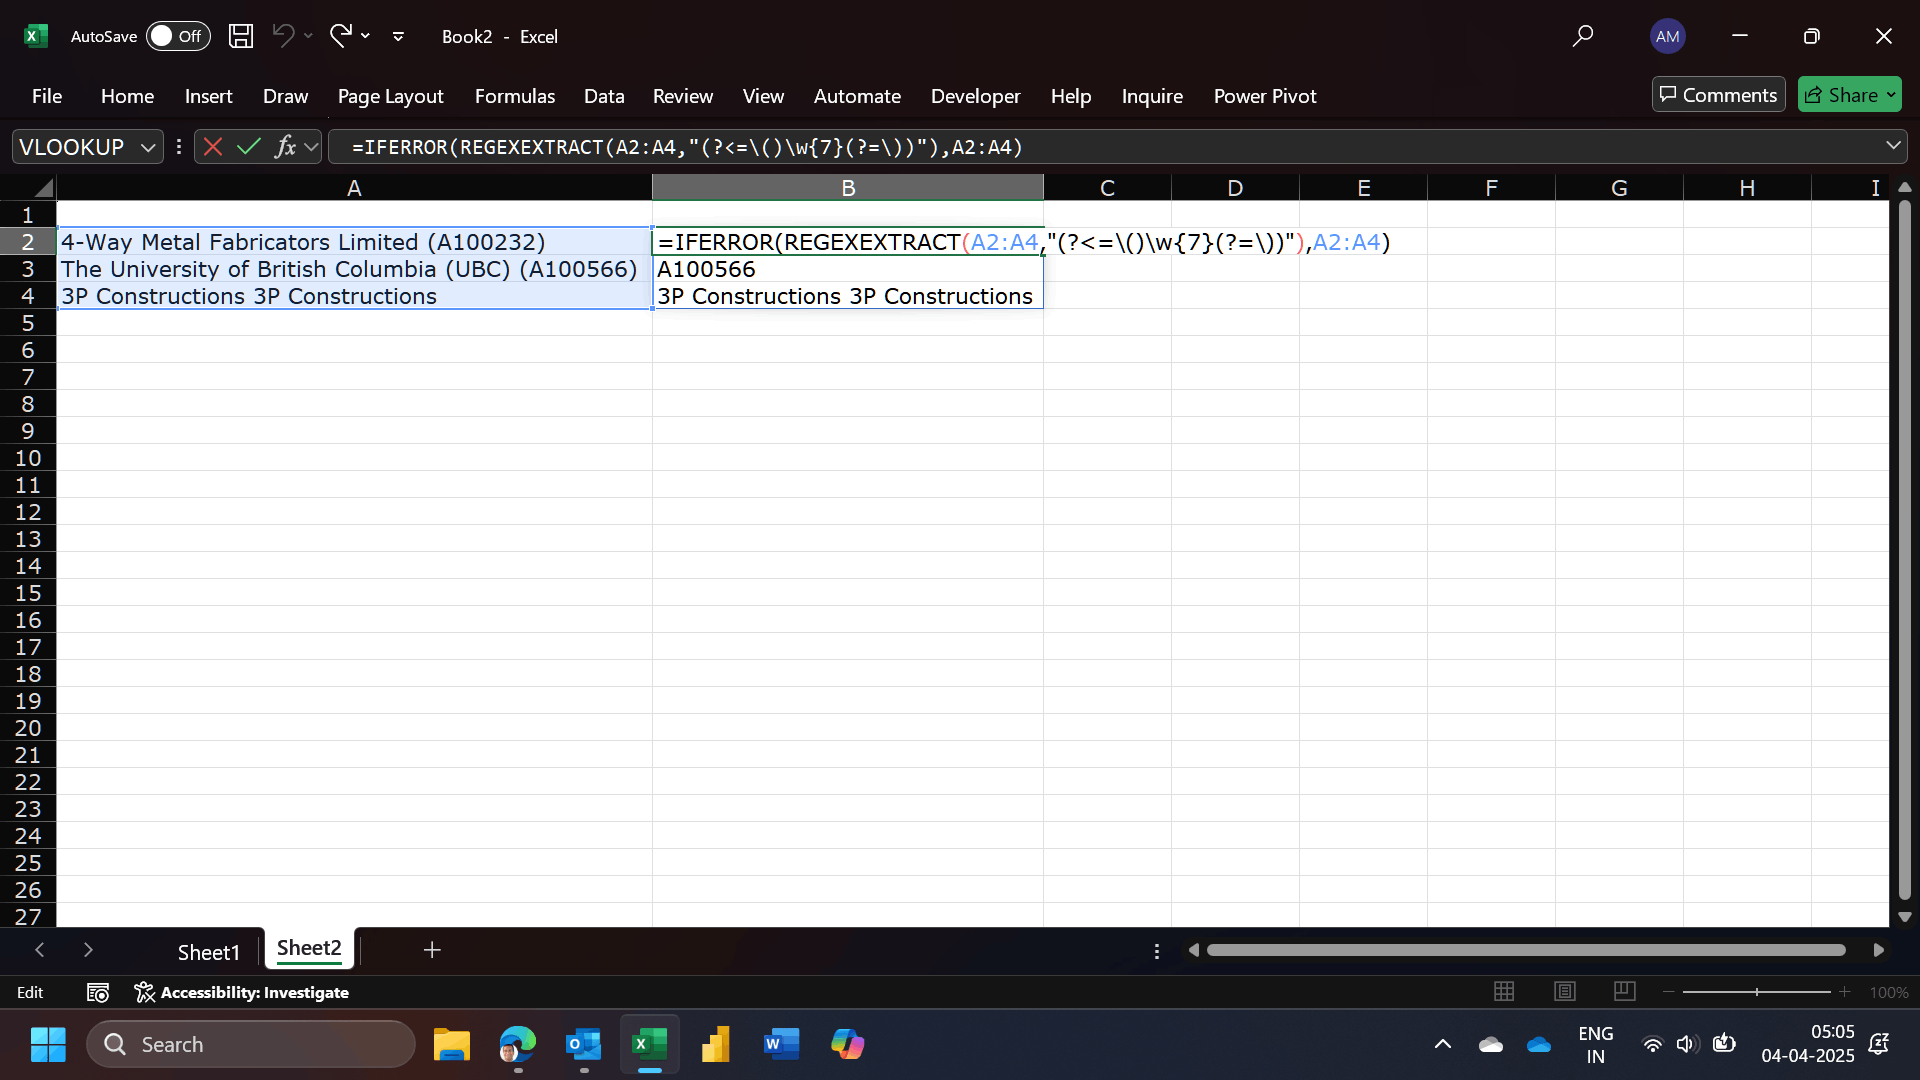
Task: Show hidden system tray icons
Action: pyautogui.click(x=1443, y=1044)
